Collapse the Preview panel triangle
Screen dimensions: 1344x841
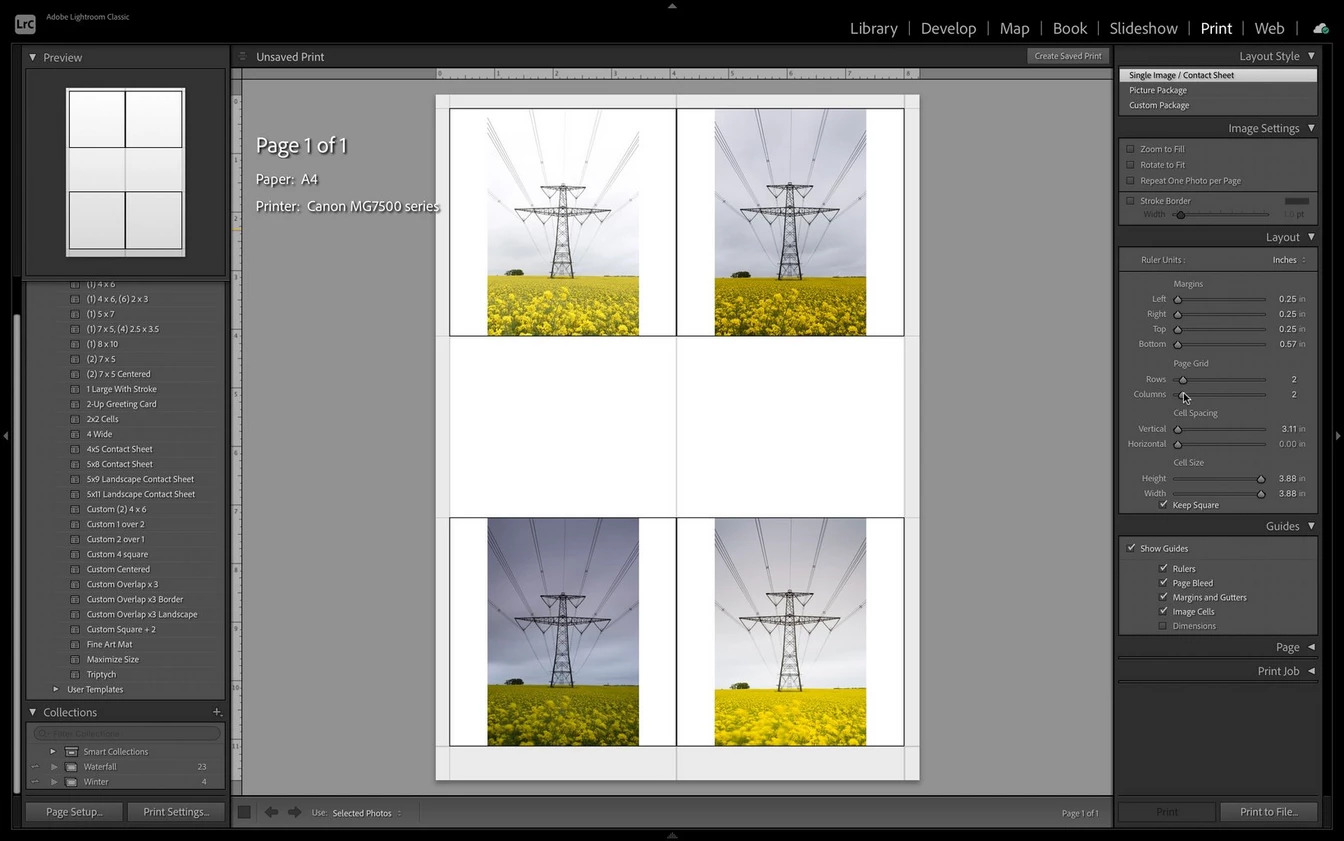click(x=32, y=57)
